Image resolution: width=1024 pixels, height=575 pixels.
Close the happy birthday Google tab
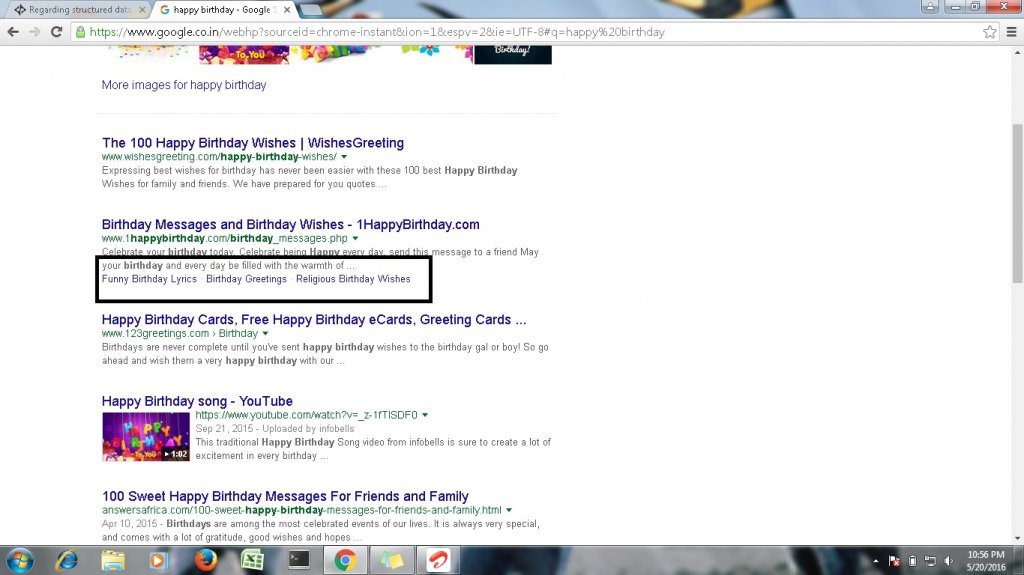(x=287, y=10)
